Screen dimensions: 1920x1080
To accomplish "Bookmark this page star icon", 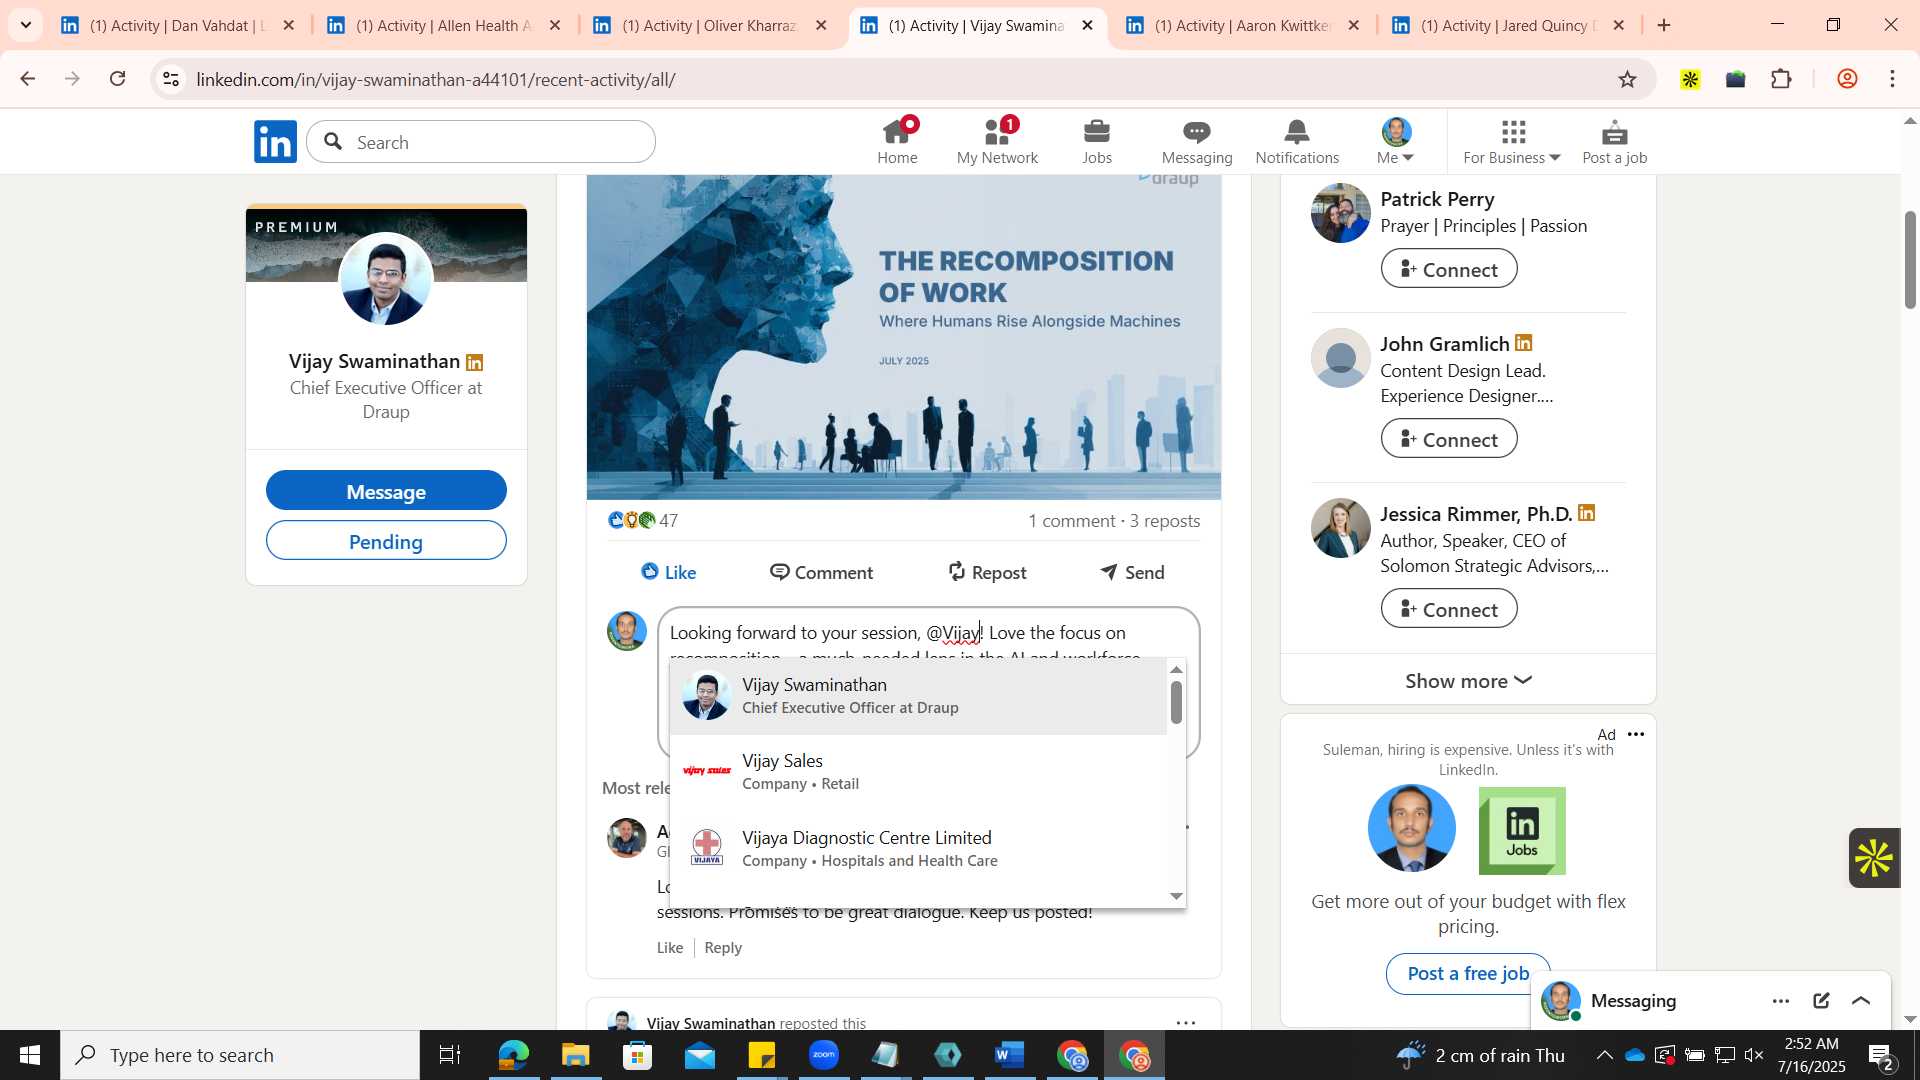I will (1628, 79).
